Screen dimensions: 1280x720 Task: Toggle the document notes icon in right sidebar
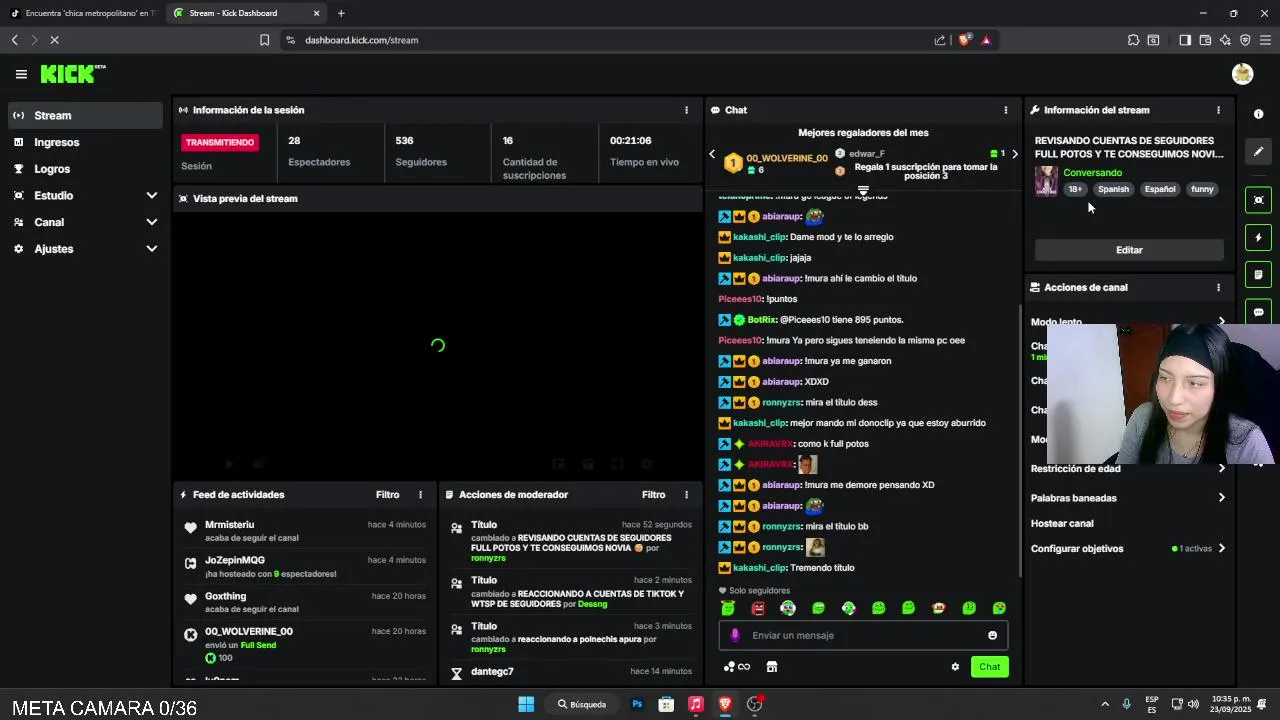click(1258, 274)
